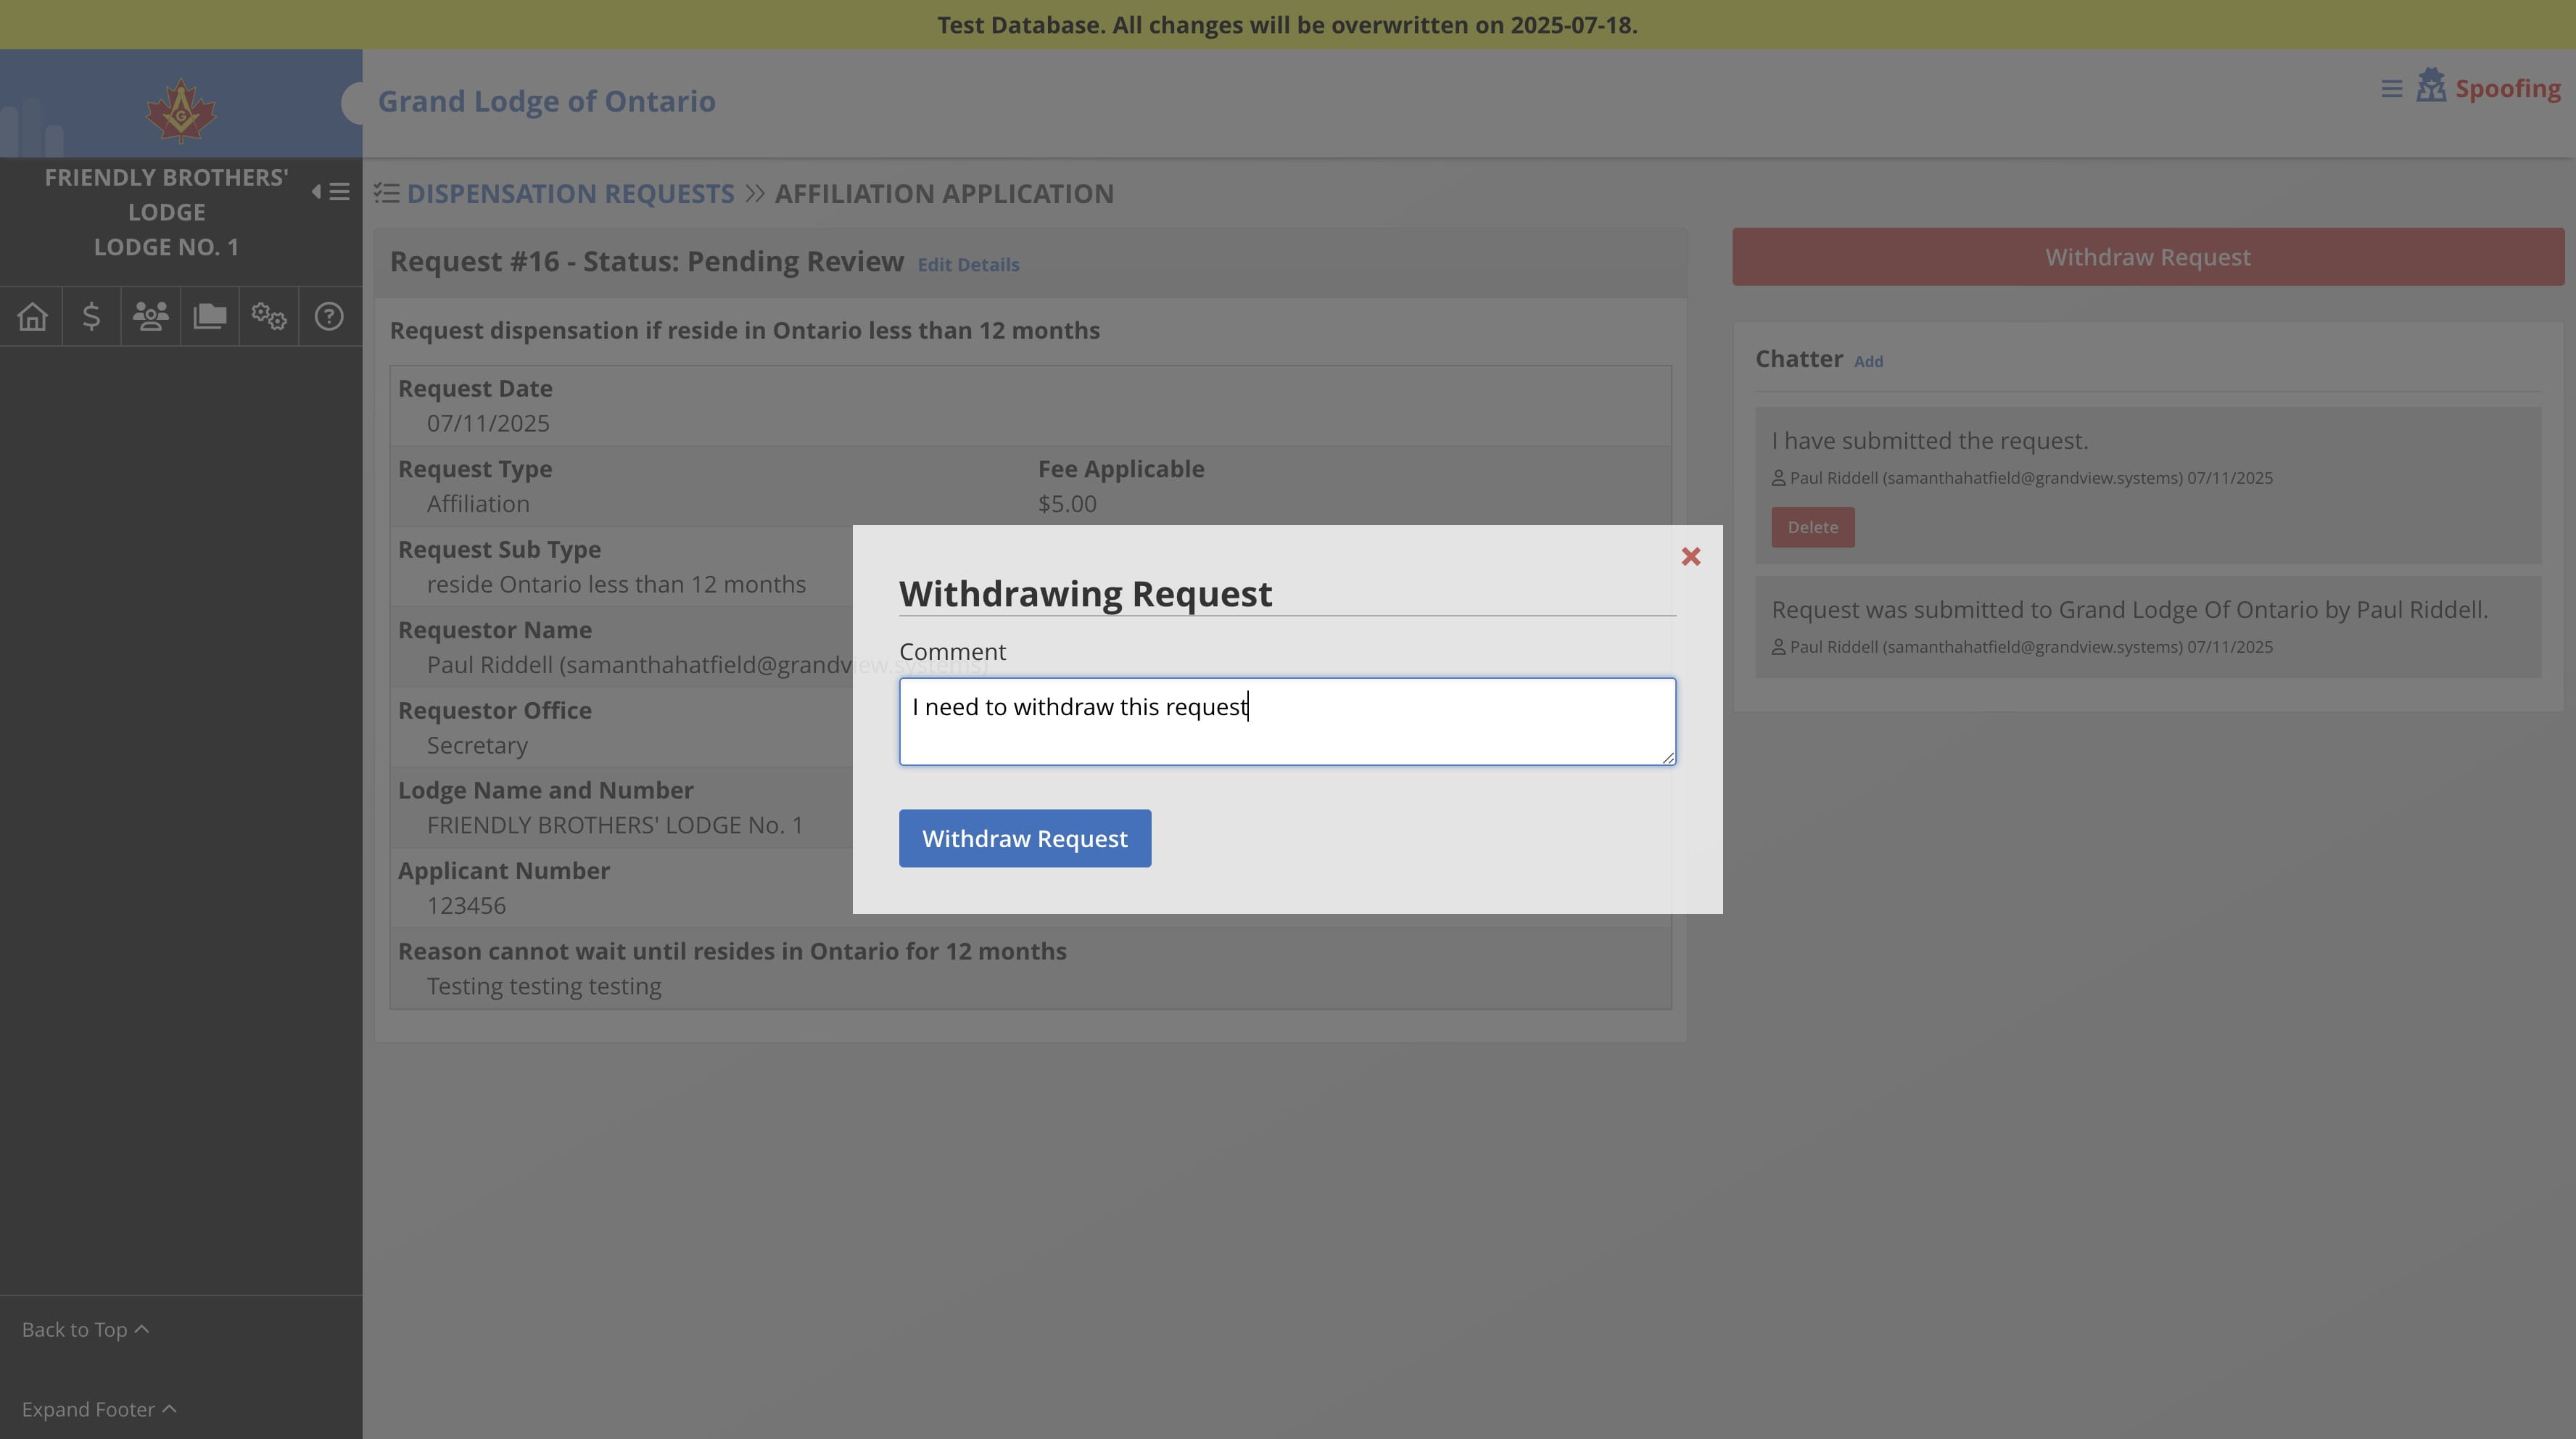Click into the Comment text area
Screen dimensions: 2576x1439
(x=1287, y=722)
